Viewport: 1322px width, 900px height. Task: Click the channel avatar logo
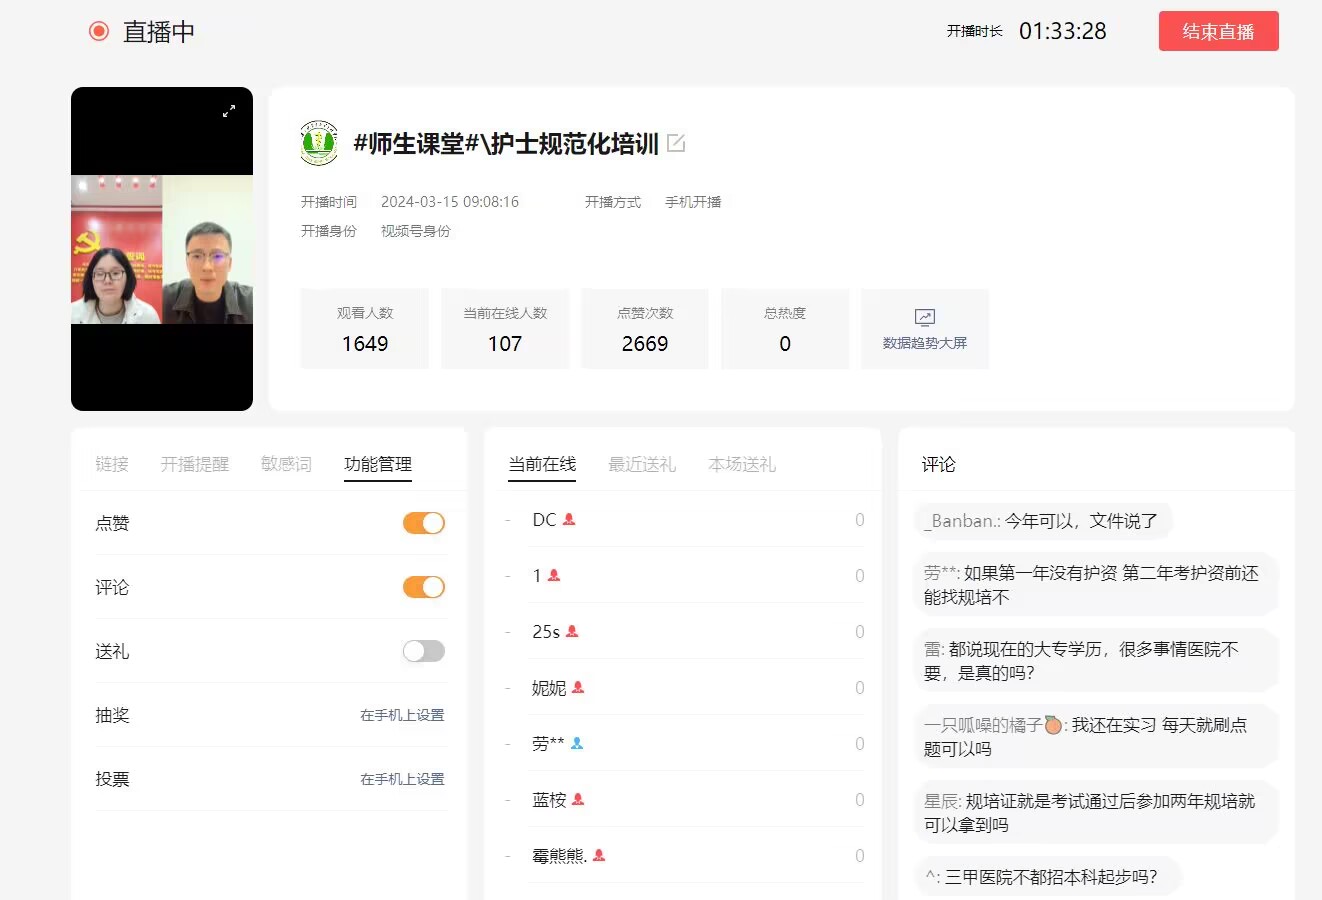(319, 143)
